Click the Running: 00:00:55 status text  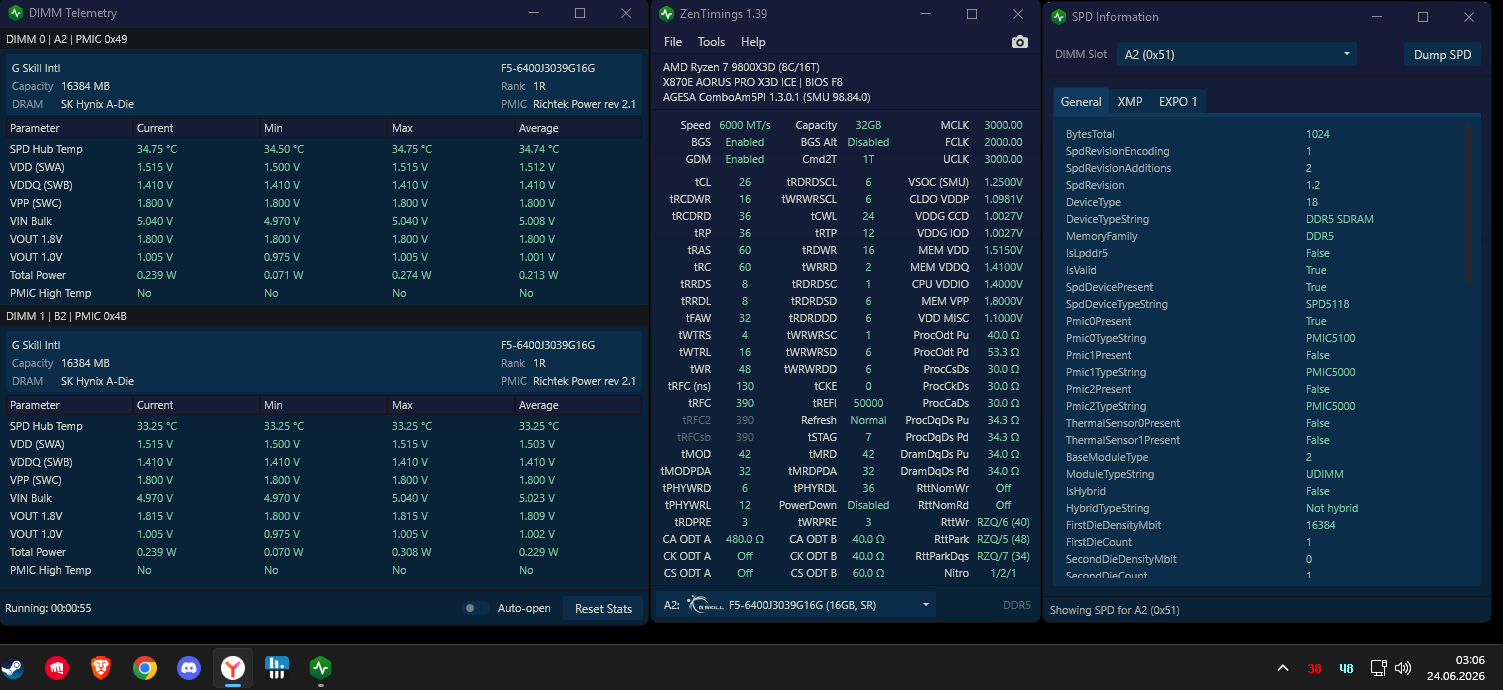point(48,608)
